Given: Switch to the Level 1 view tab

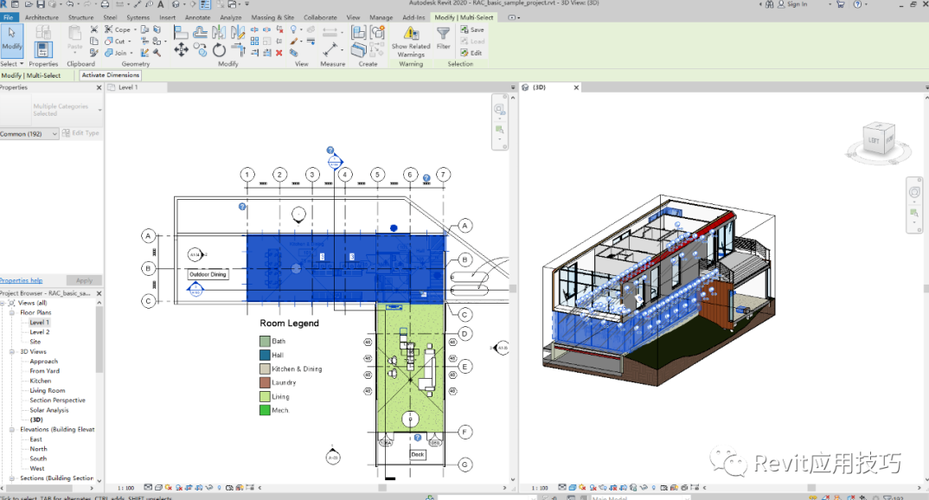Looking at the screenshot, I should [127, 87].
